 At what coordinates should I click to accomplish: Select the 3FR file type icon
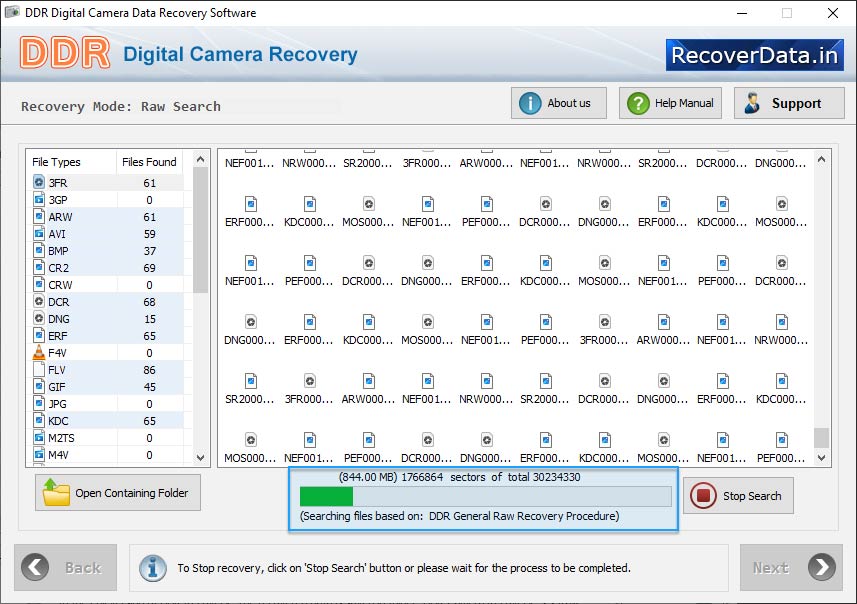click(39, 182)
